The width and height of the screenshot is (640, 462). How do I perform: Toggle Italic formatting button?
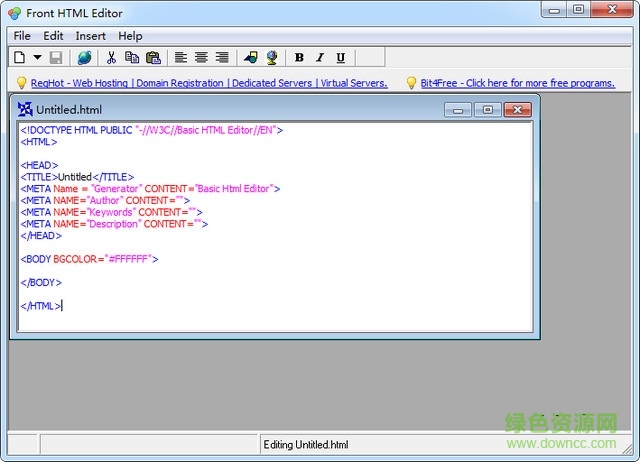[x=320, y=58]
